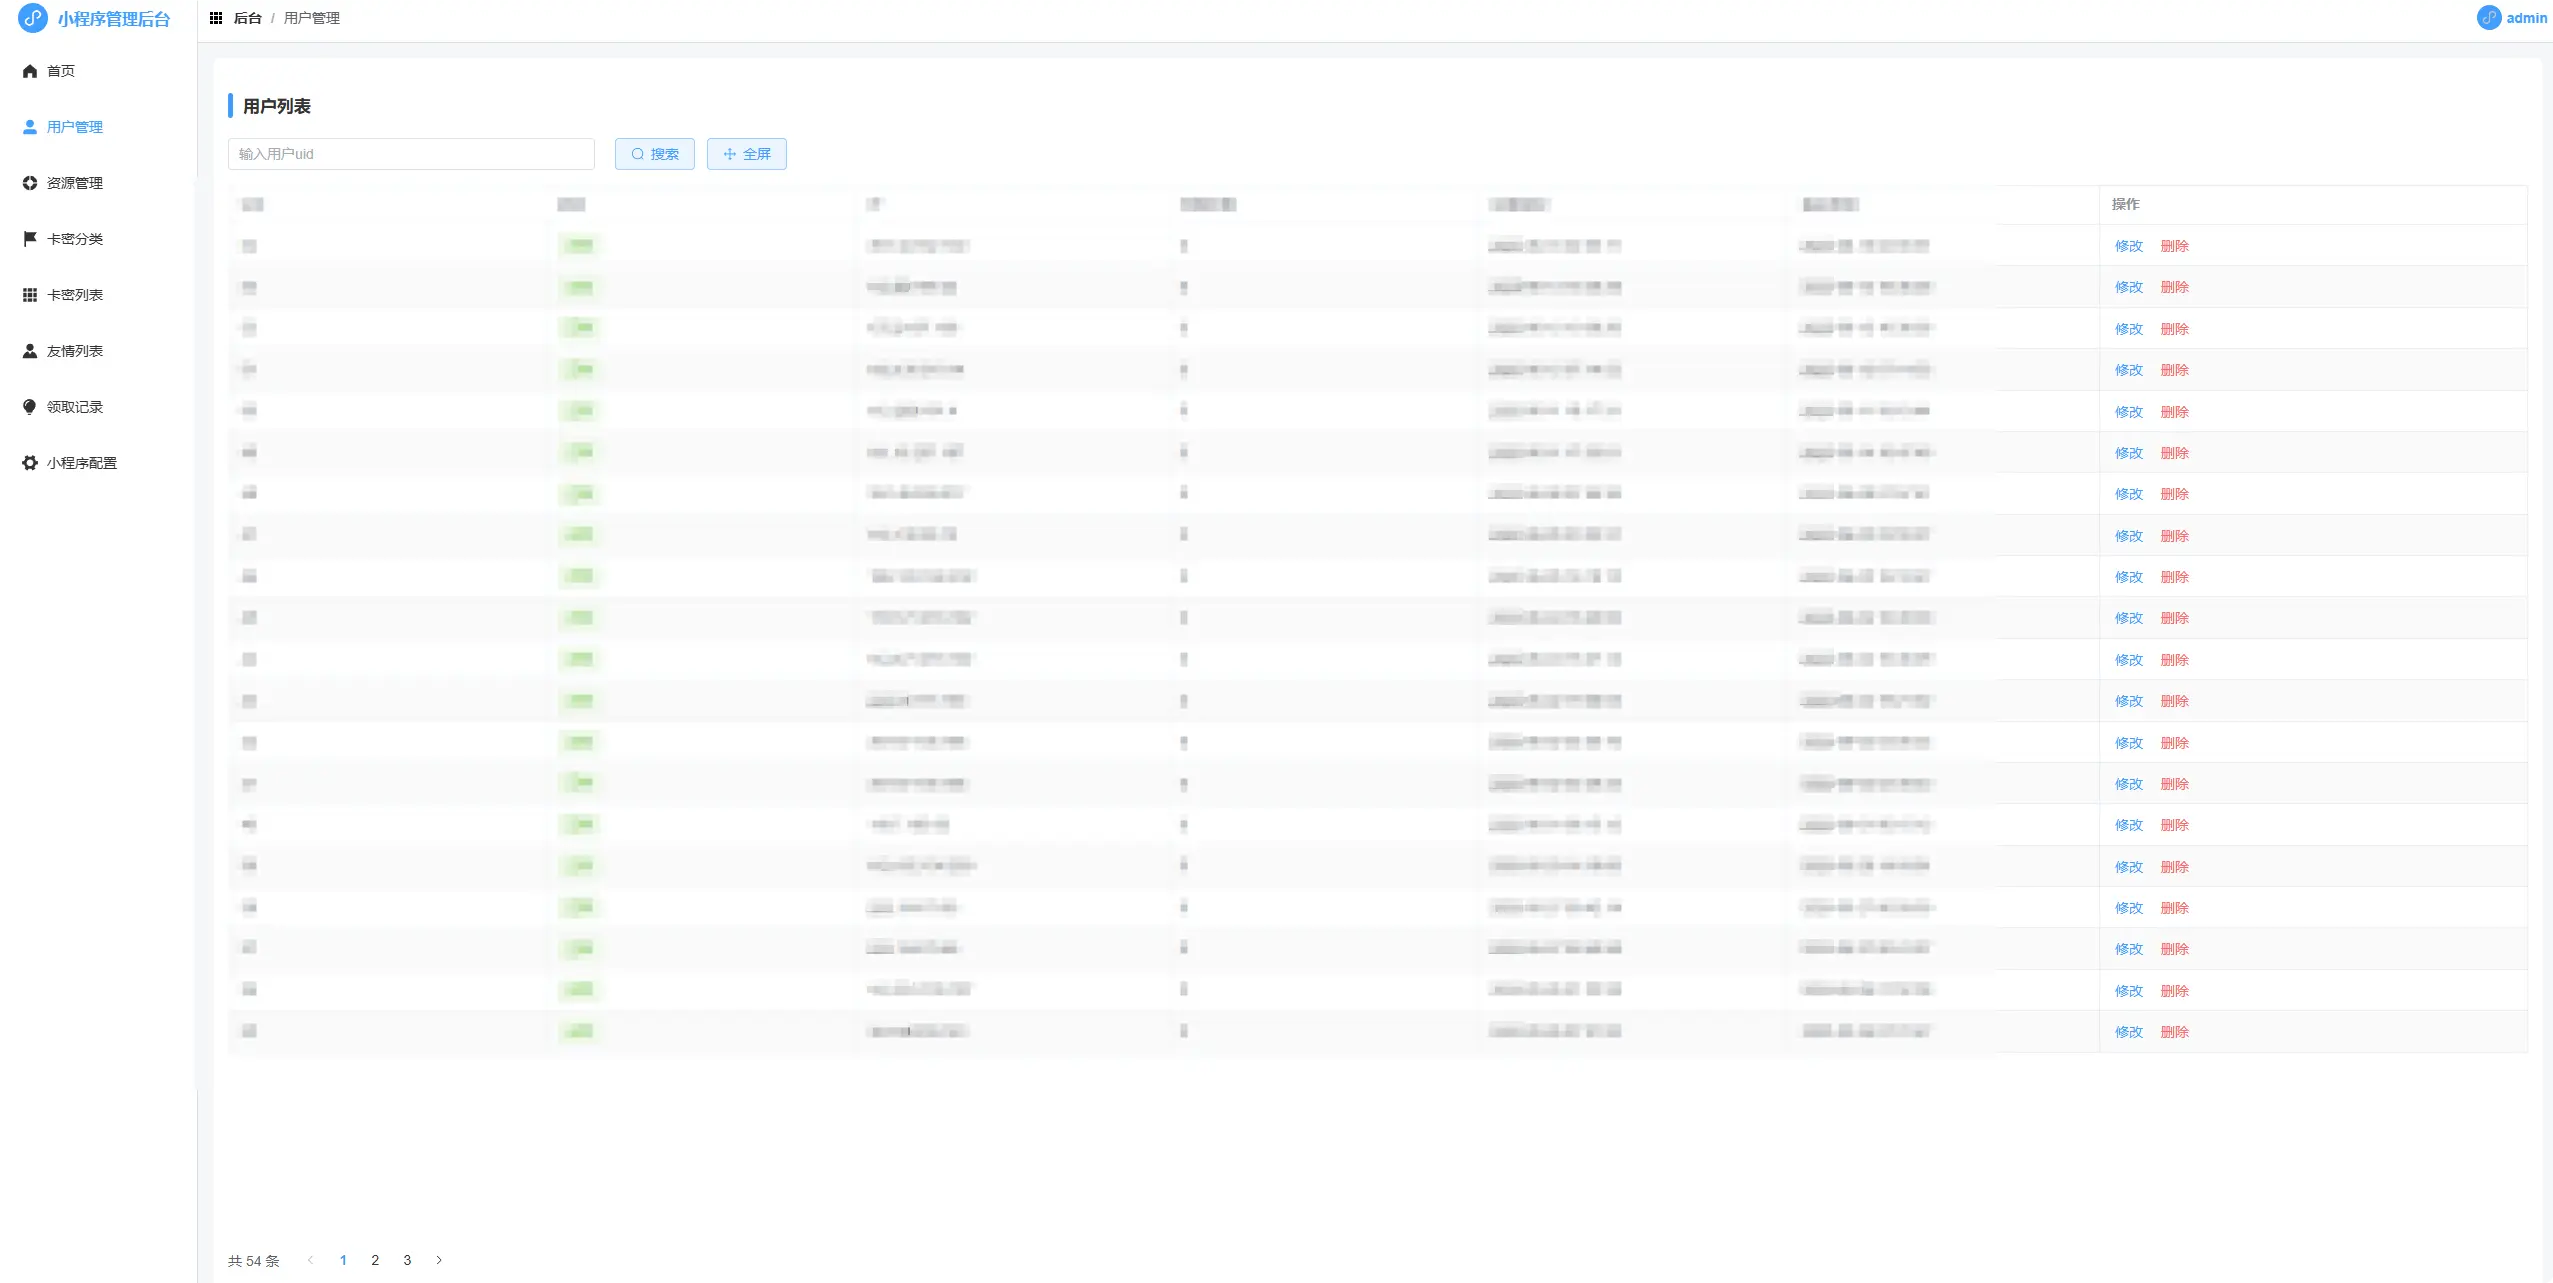Click 删除 on the last user row
The image size is (2553, 1283).
point(2174,1032)
